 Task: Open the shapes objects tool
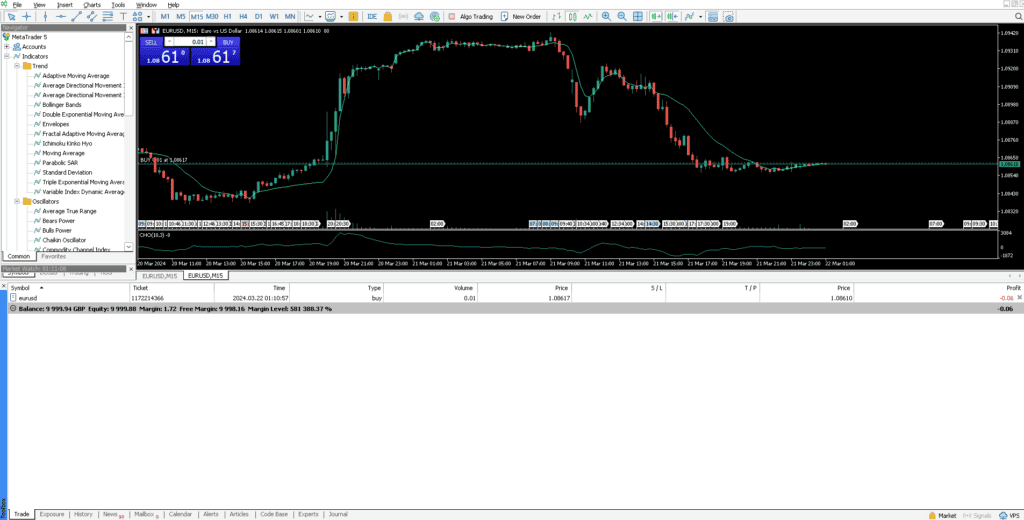[138, 16]
